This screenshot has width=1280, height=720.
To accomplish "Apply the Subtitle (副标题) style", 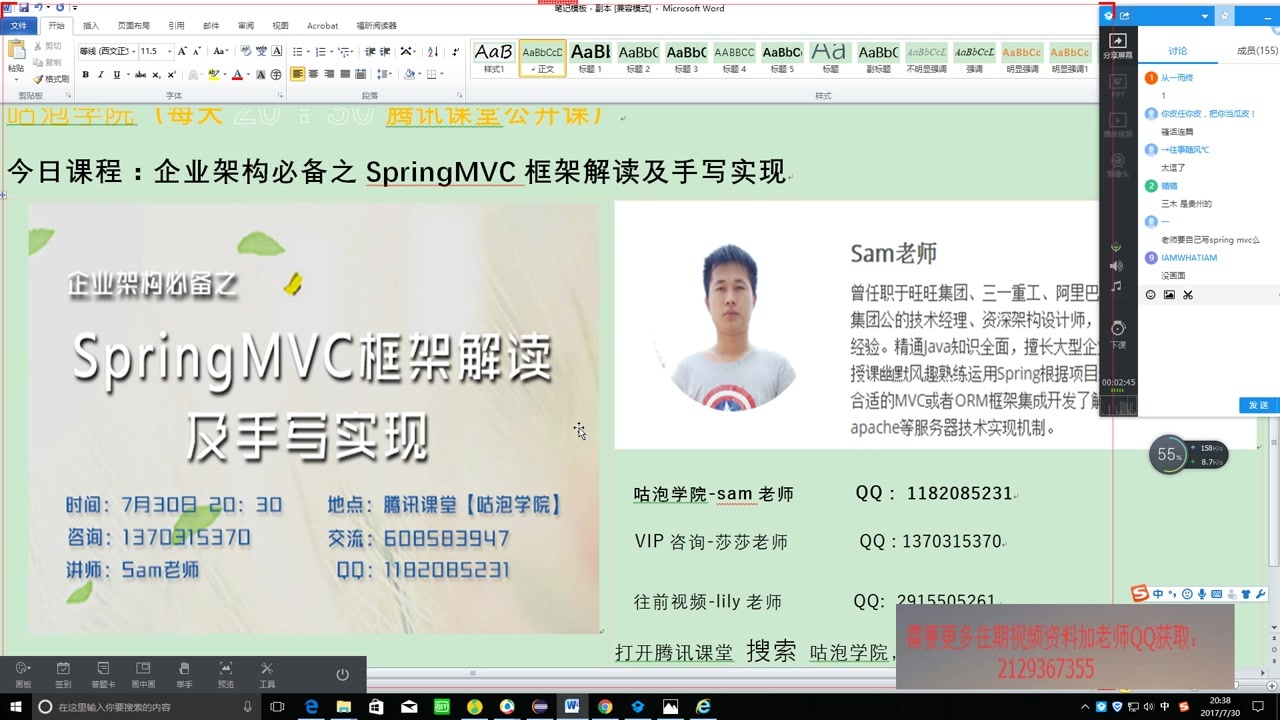I will pos(879,58).
